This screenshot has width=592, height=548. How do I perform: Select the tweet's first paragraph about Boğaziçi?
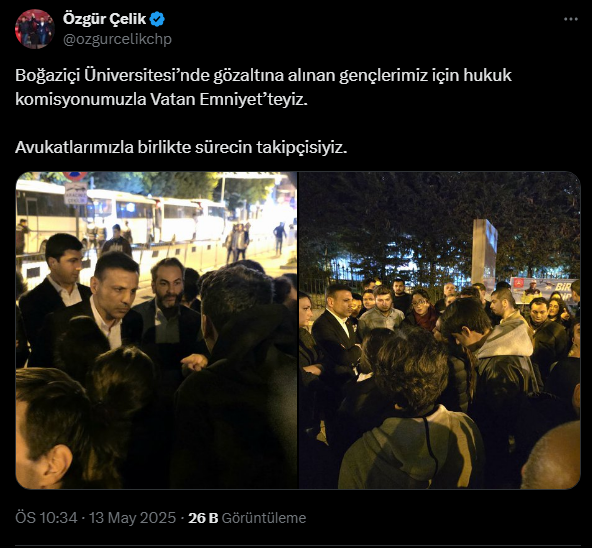point(263,87)
